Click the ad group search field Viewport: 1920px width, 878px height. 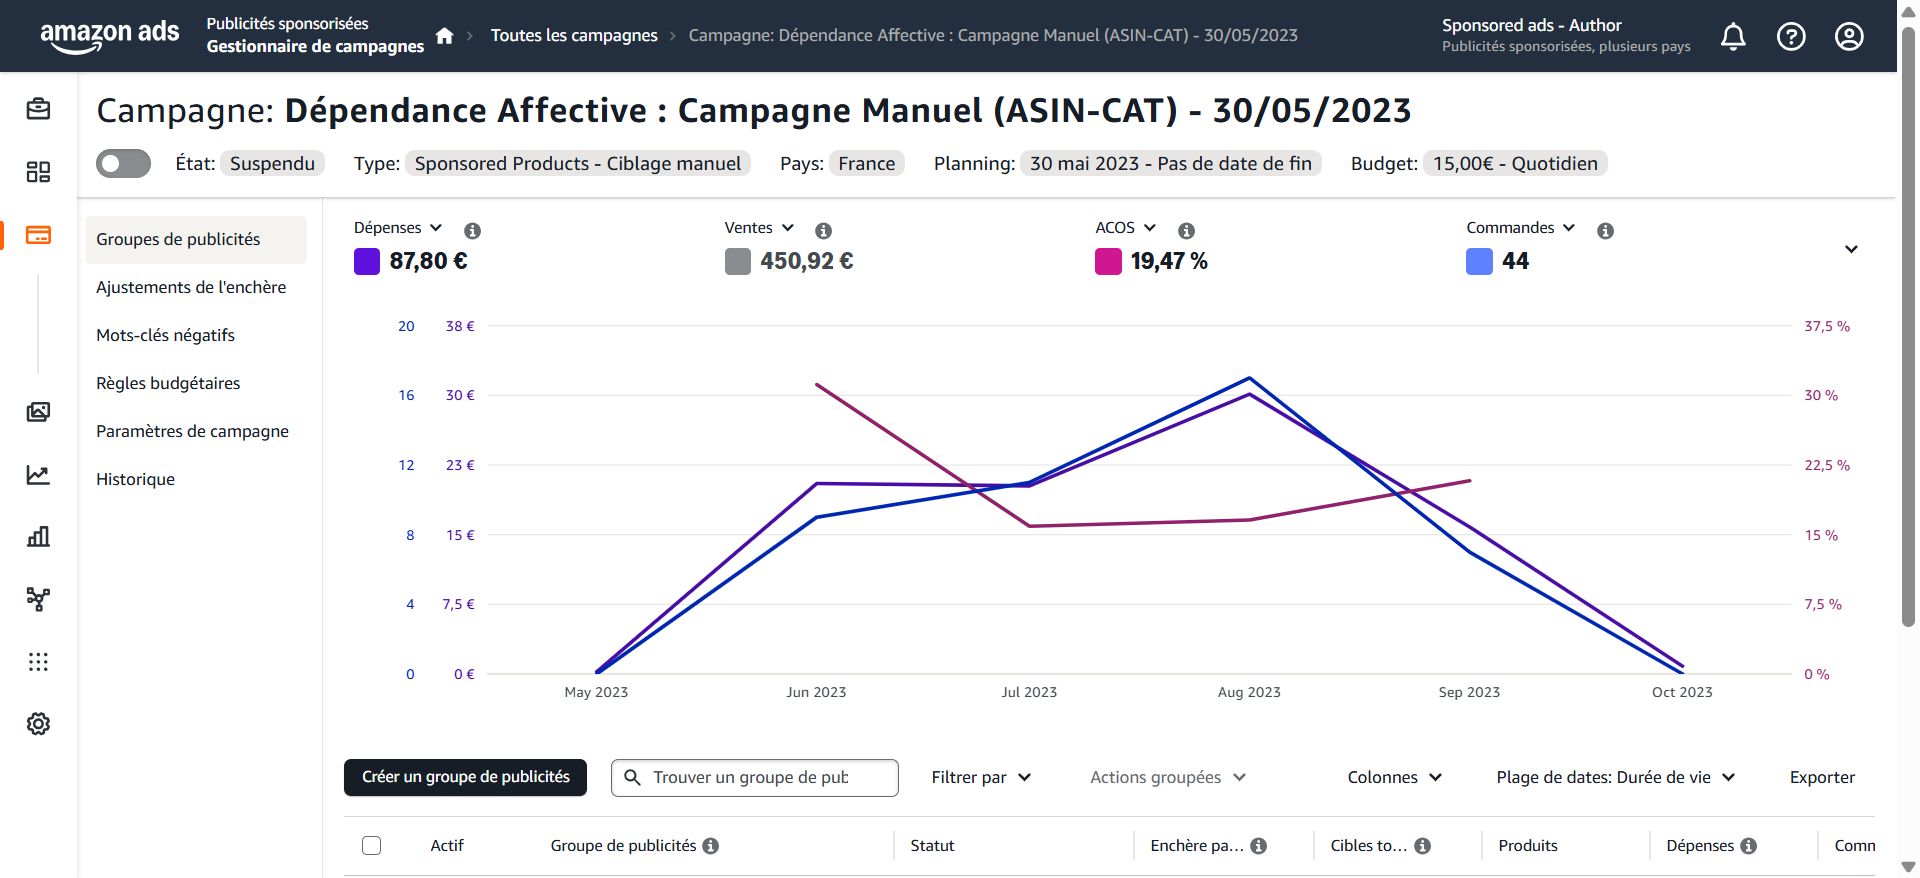pyautogui.click(x=765, y=778)
